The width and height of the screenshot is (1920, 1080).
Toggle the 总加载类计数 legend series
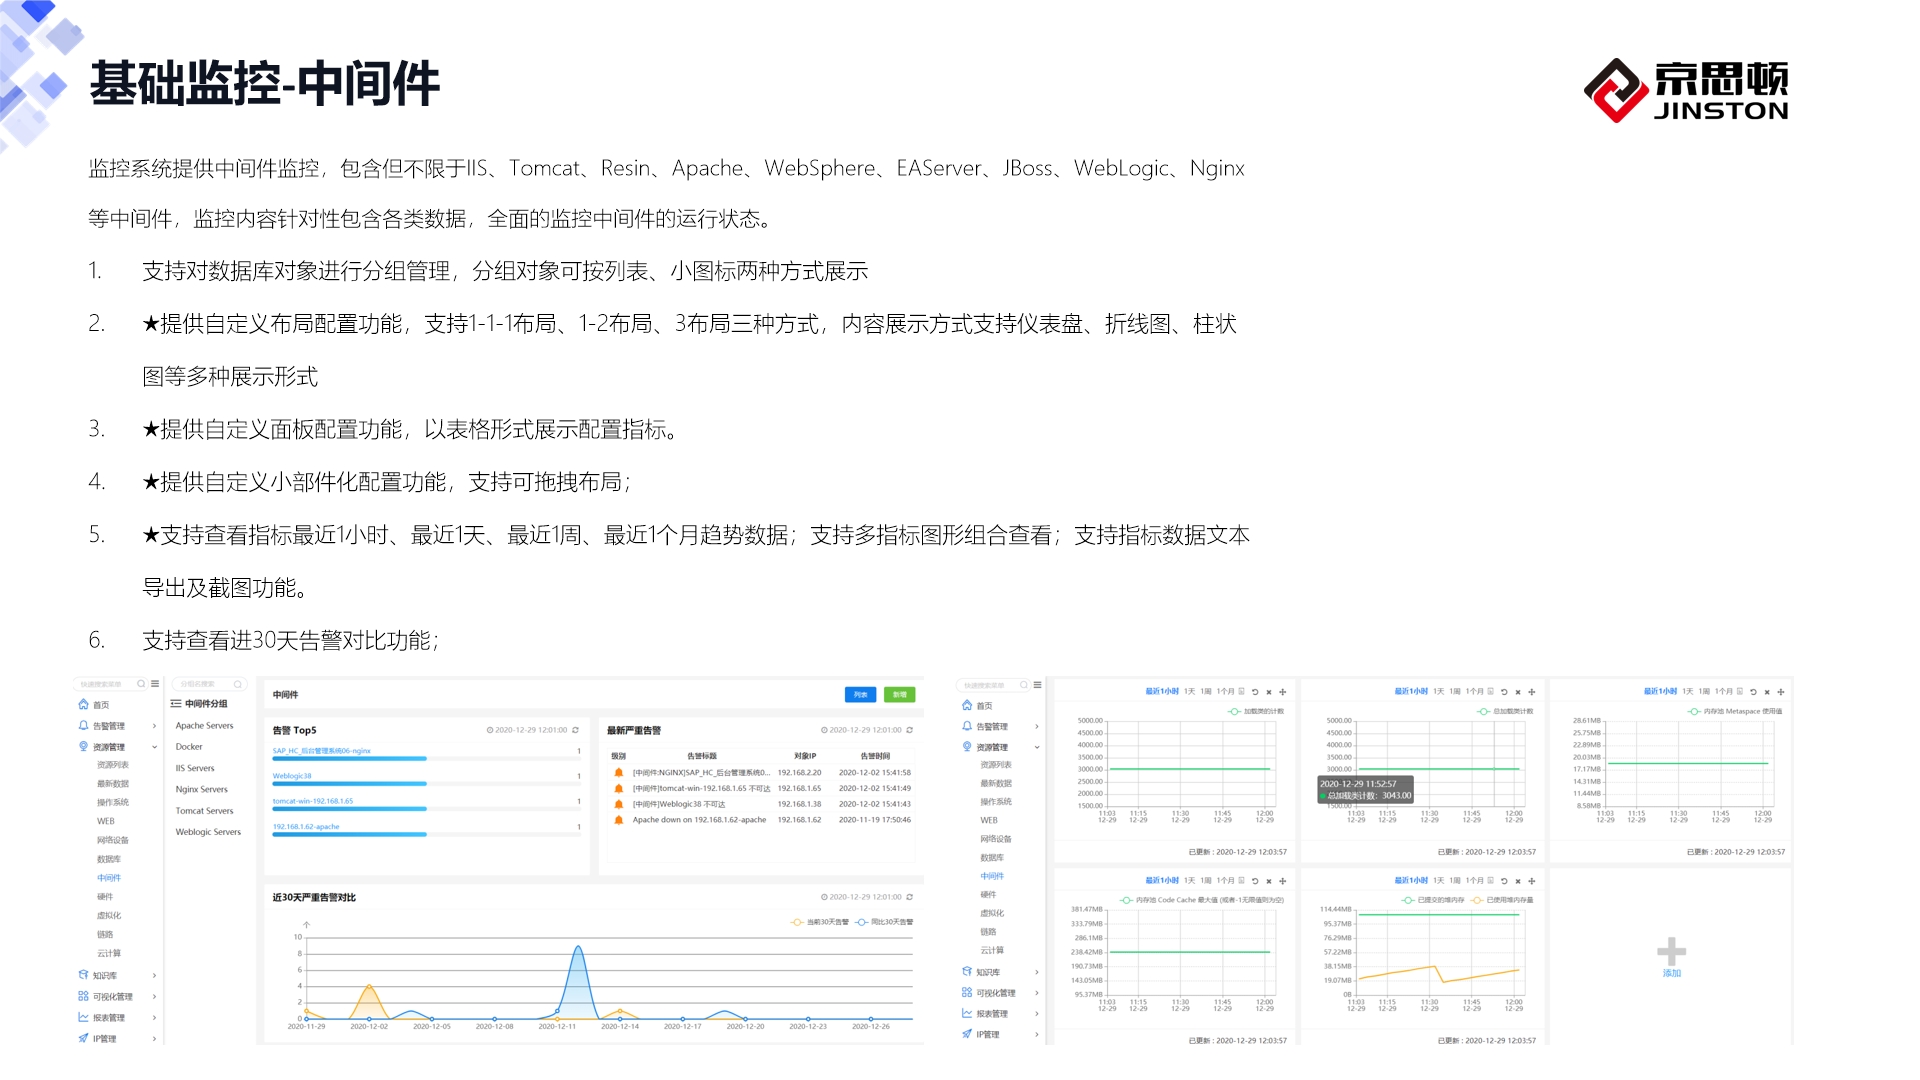click(1505, 712)
